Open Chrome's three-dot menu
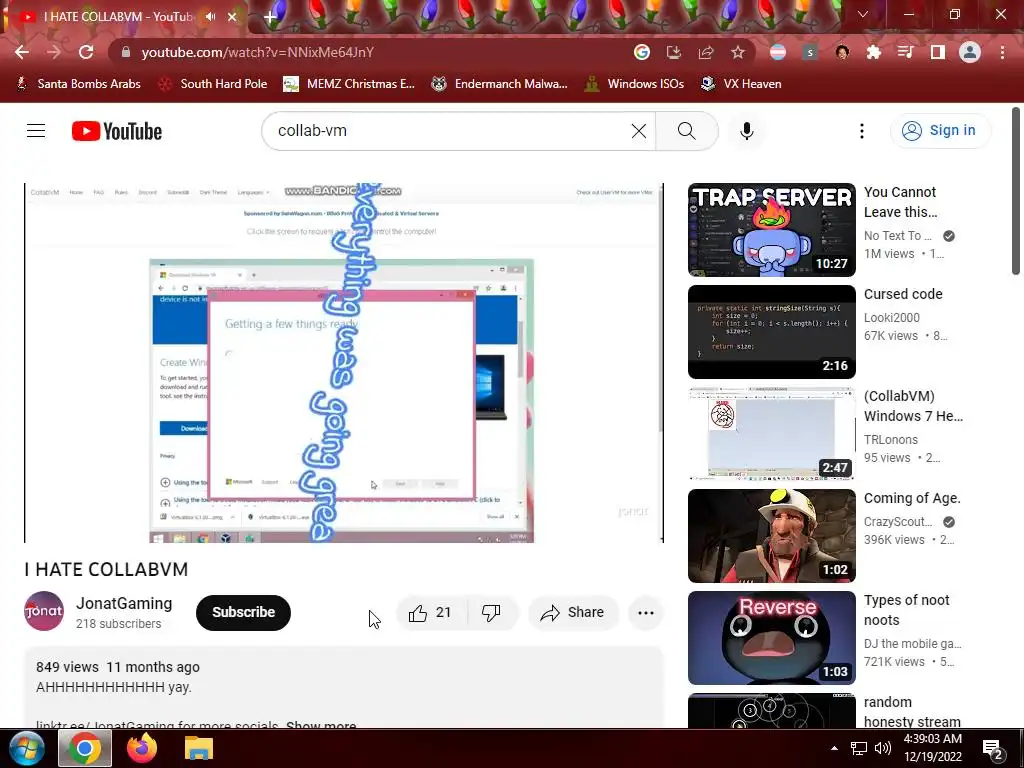This screenshot has width=1024, height=768. 1002,52
